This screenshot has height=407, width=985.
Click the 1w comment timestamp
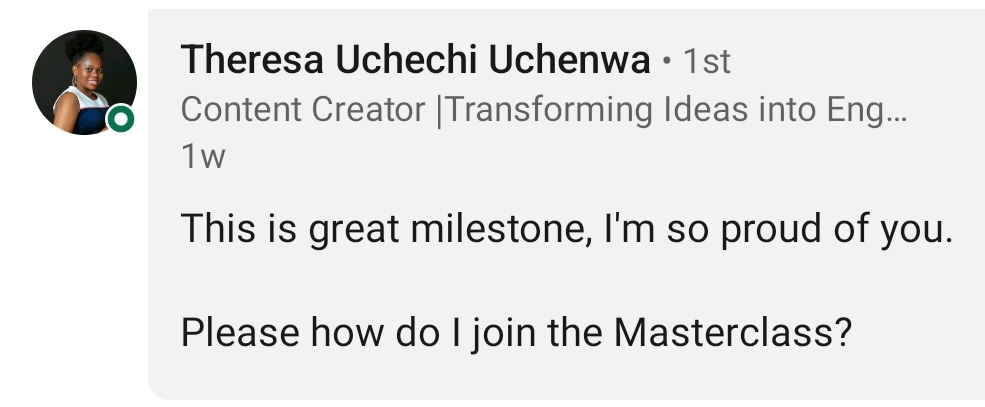tap(203, 156)
